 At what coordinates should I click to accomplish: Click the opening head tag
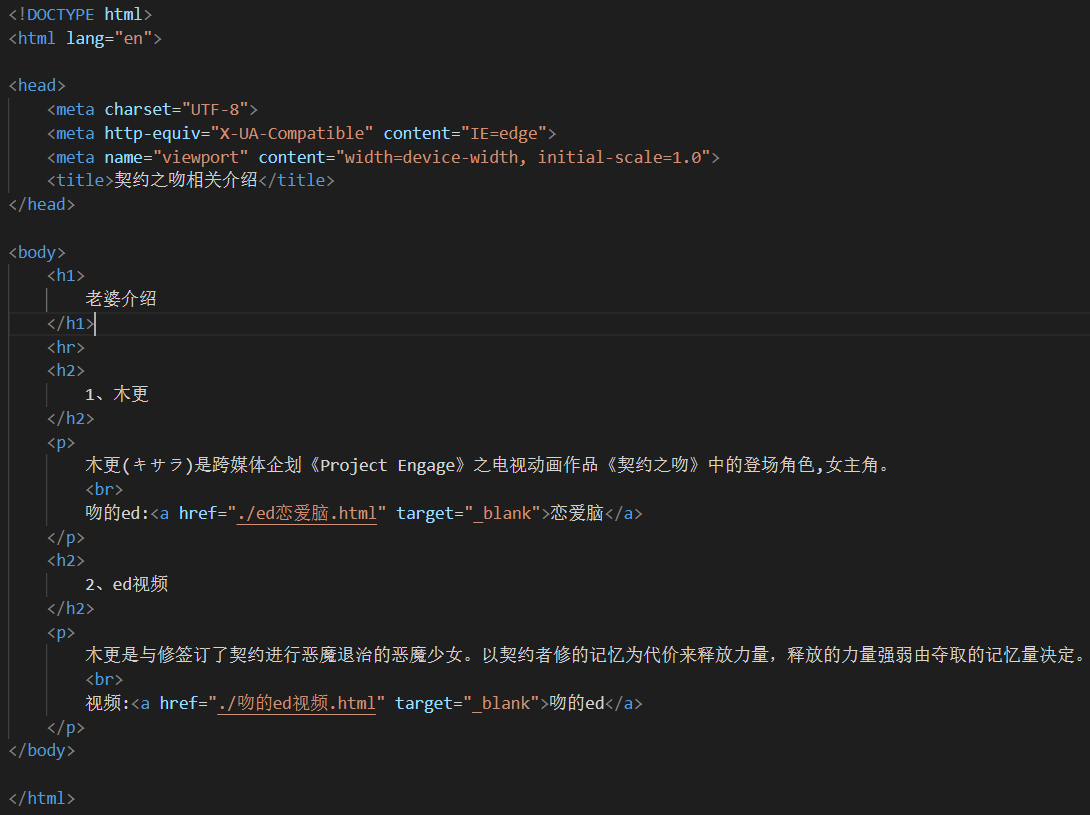point(37,86)
